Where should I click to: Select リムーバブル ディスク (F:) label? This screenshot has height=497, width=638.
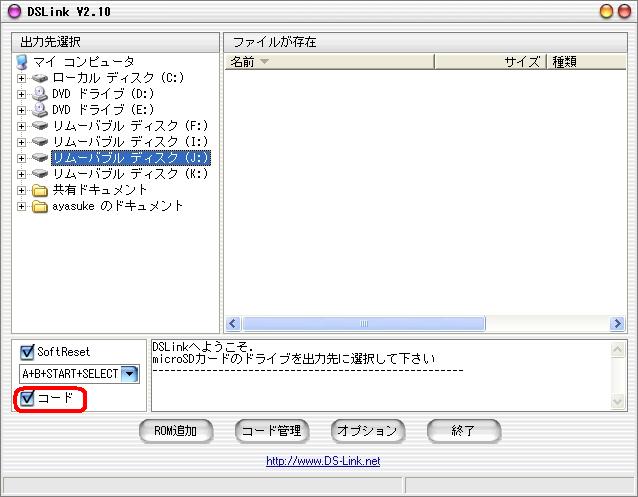(x=130, y=125)
